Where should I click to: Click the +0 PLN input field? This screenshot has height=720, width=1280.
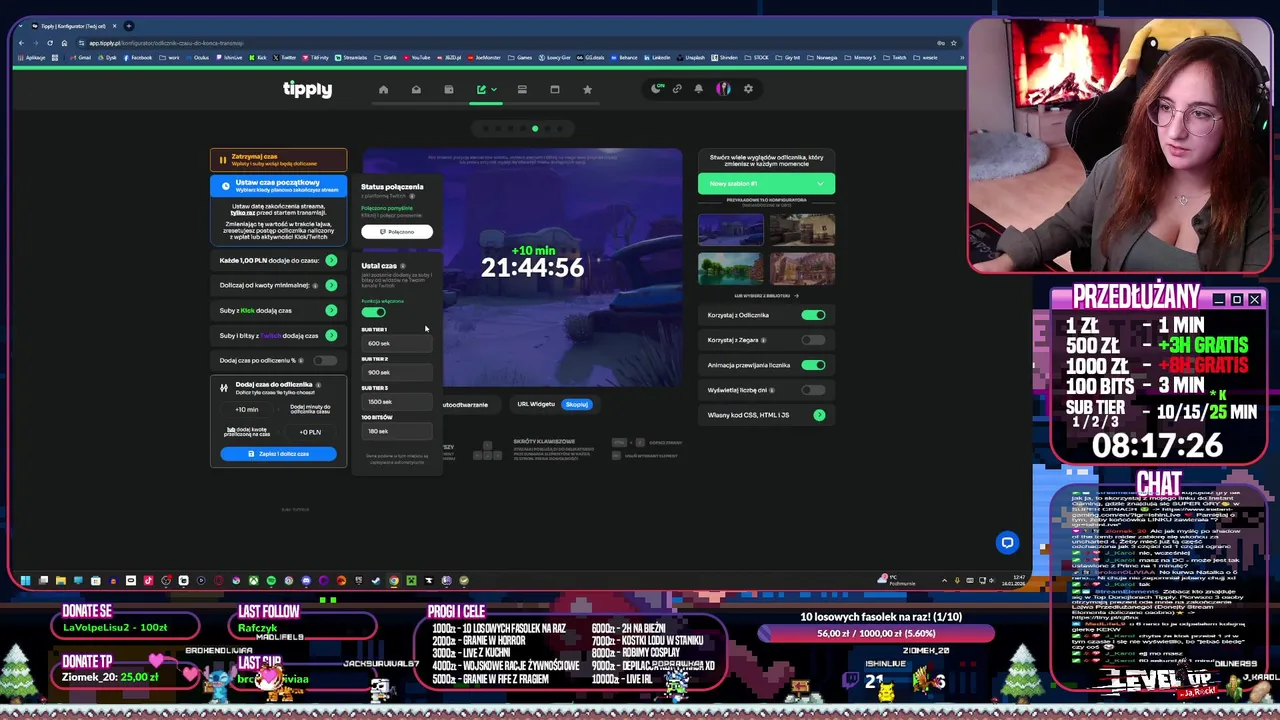(310, 432)
